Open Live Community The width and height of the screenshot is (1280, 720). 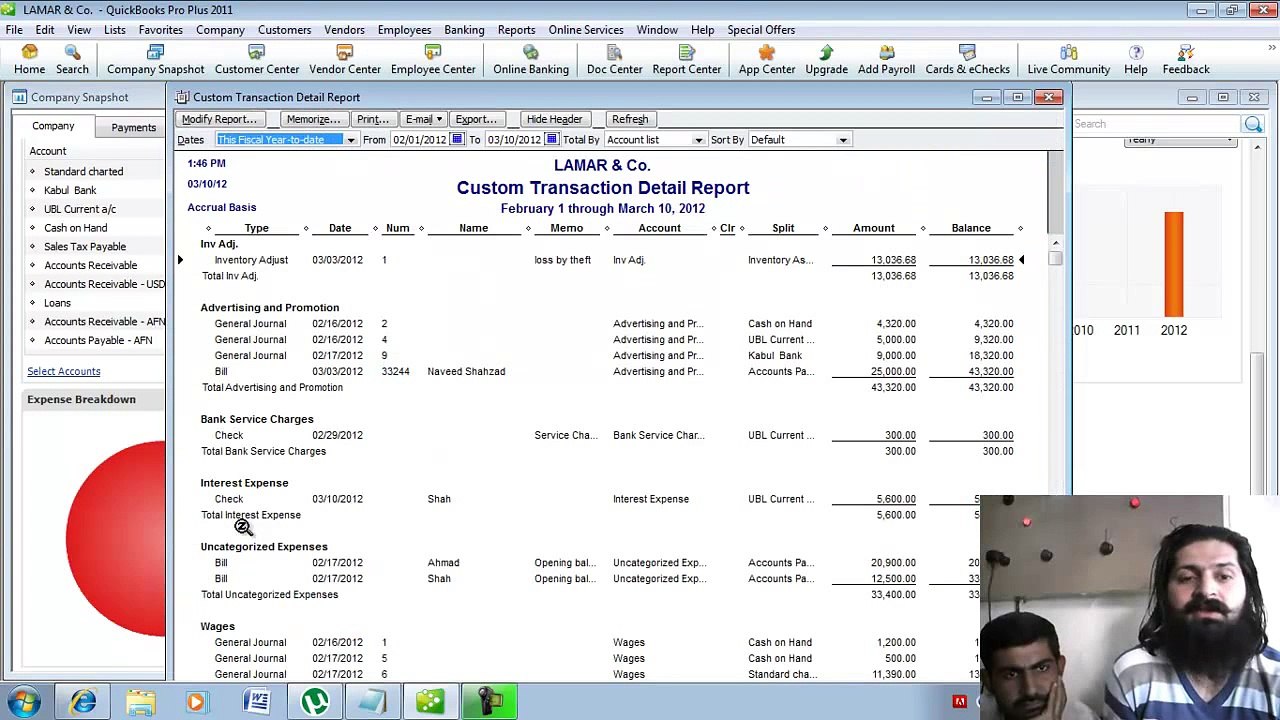pyautogui.click(x=1068, y=59)
